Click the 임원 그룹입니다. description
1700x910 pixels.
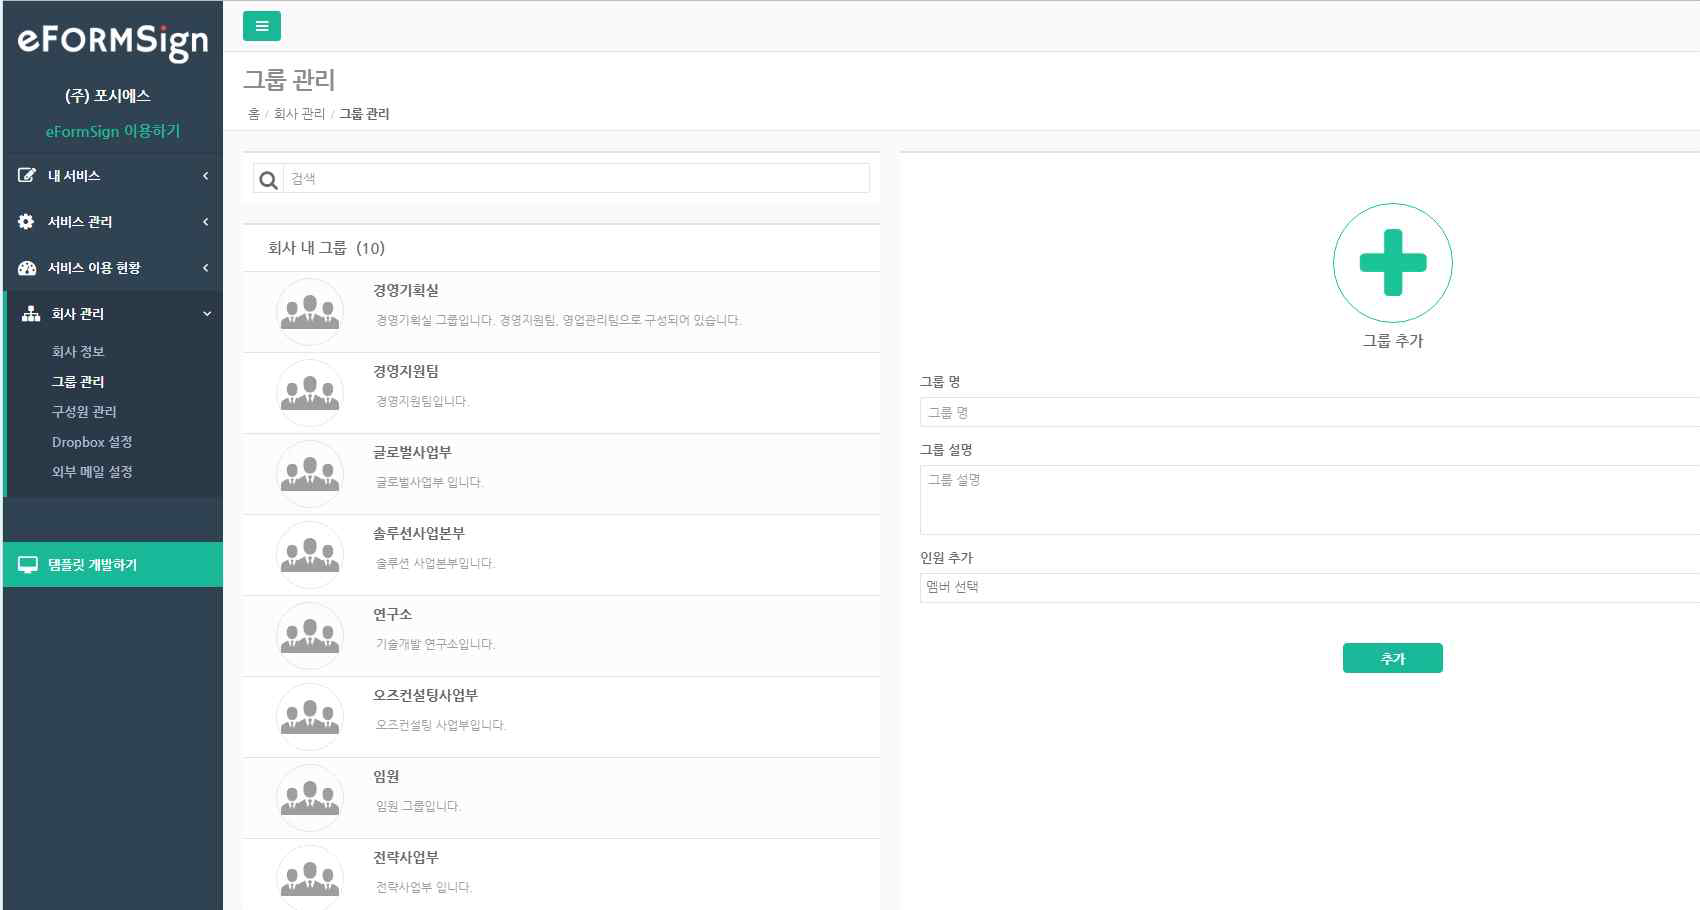(x=418, y=806)
